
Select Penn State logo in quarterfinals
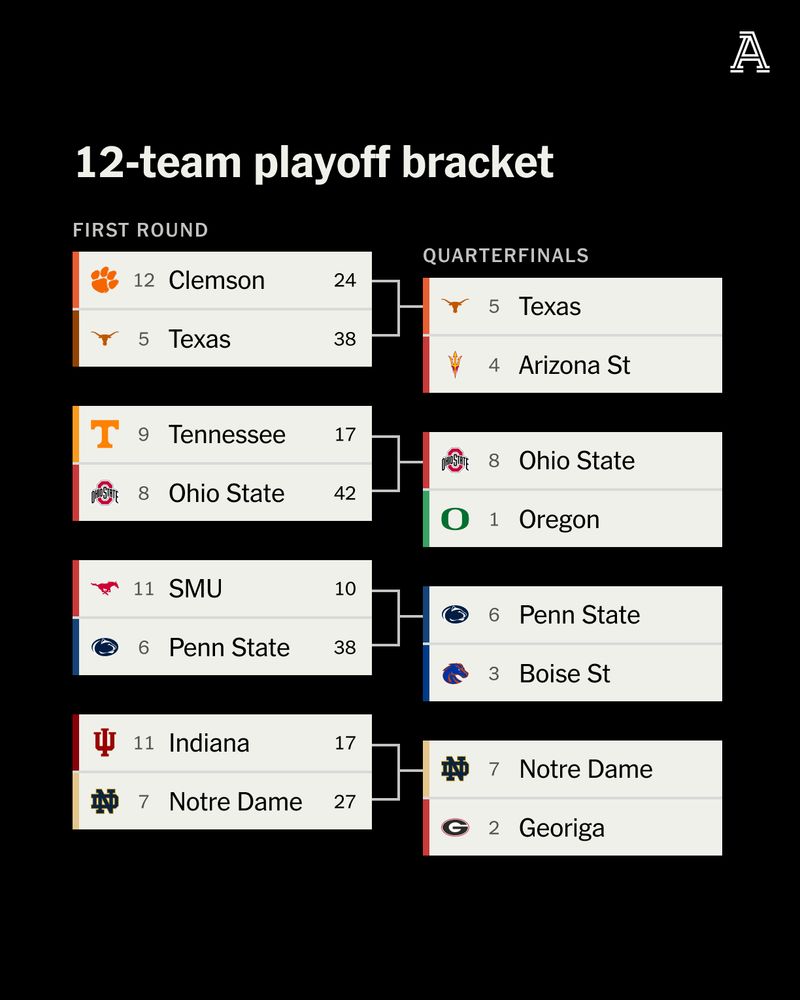coord(455,615)
